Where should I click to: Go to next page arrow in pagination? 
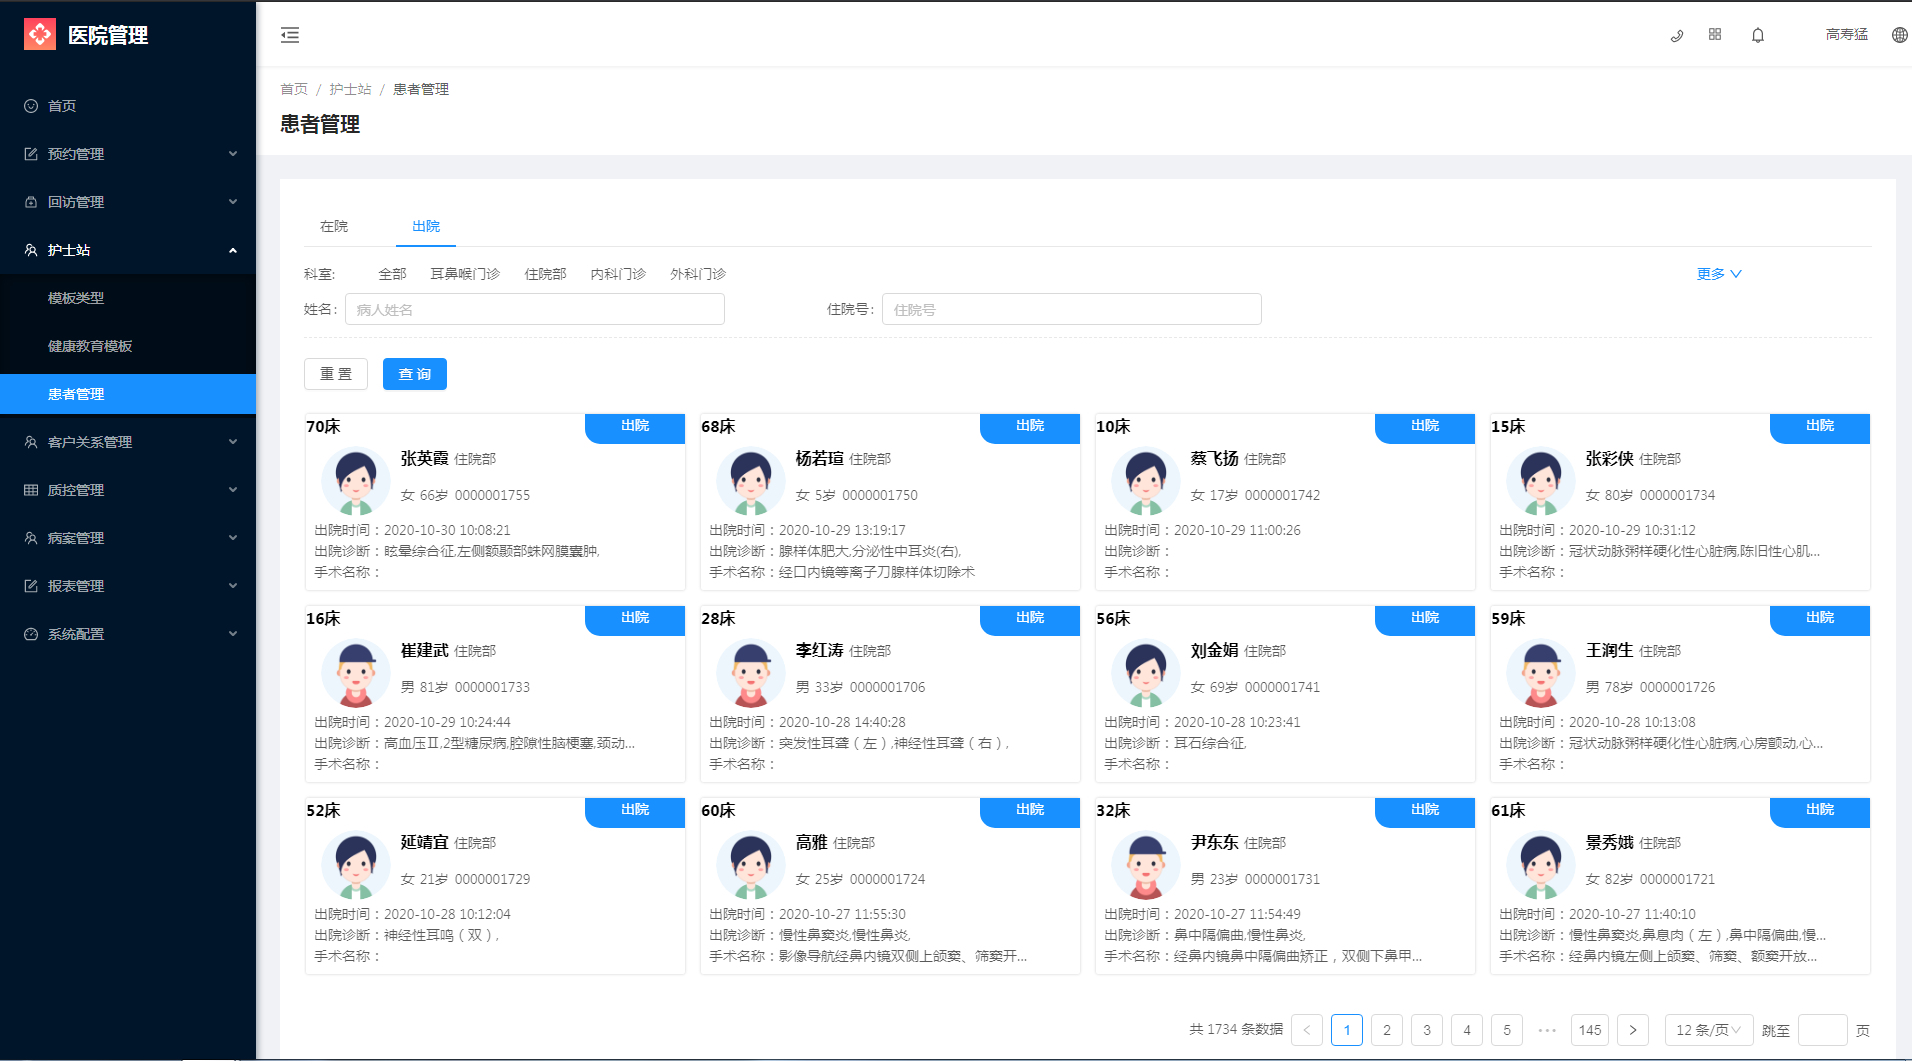tap(1633, 1030)
